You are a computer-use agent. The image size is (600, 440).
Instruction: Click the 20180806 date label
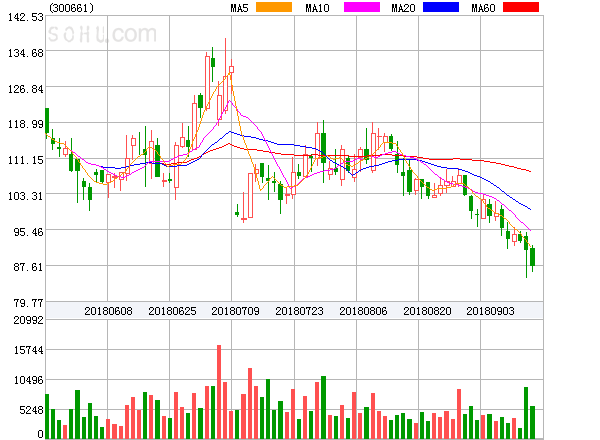[364, 312]
